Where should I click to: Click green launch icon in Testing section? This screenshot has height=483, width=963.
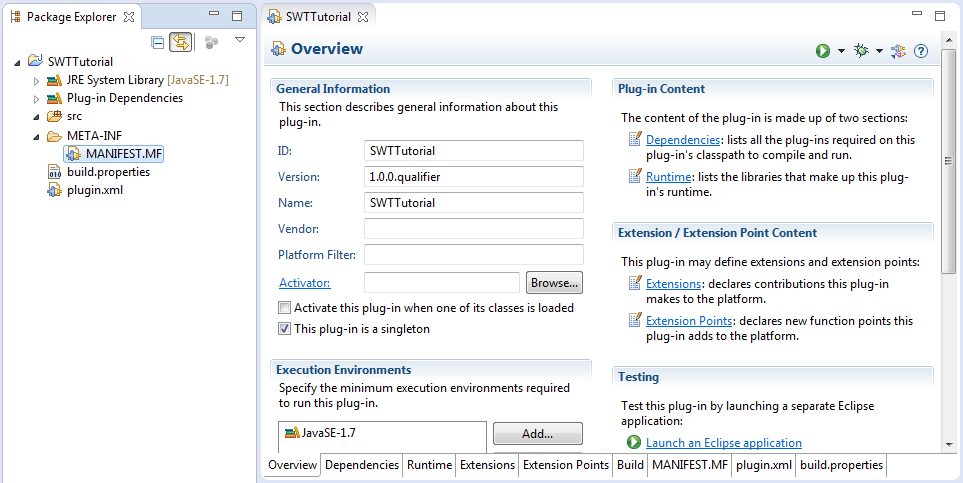coord(634,442)
